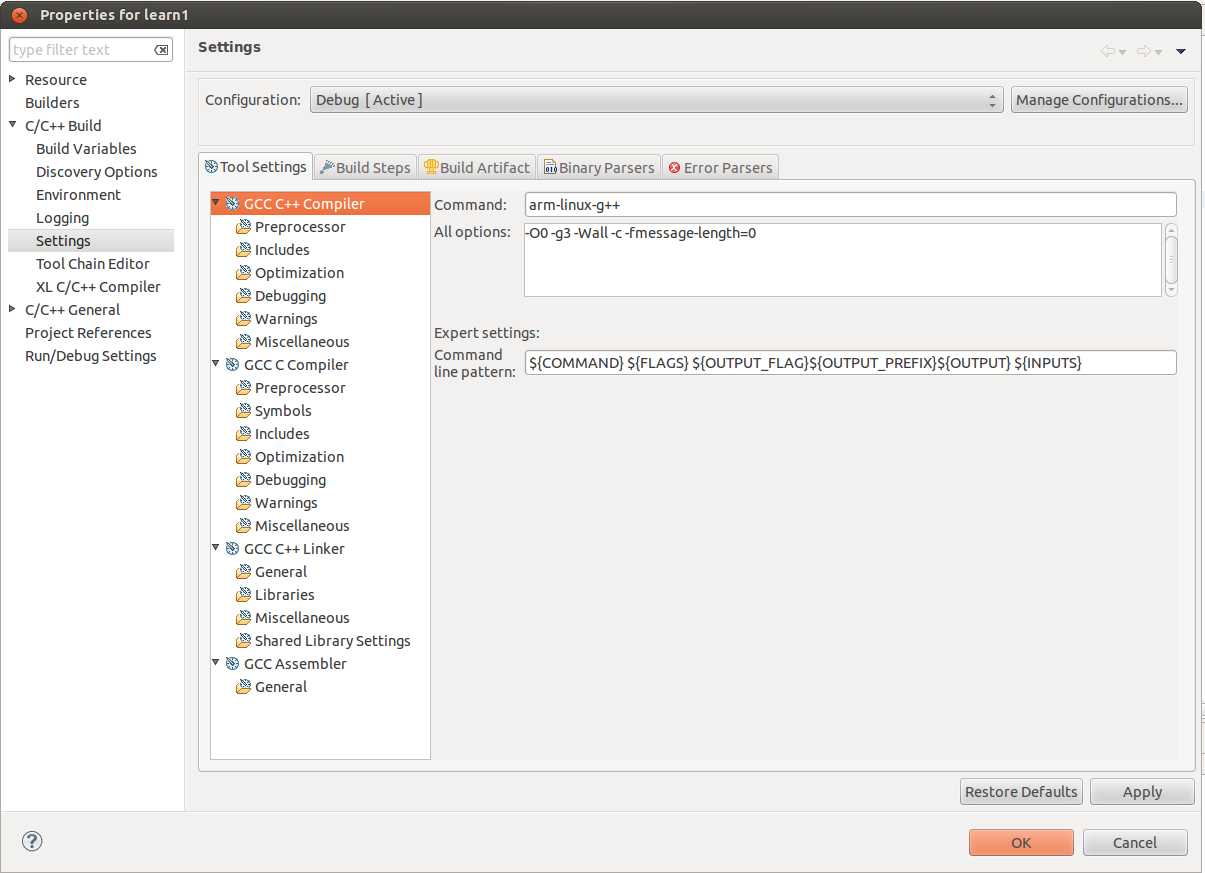Image resolution: width=1205 pixels, height=873 pixels.
Task: Open XL C/C++ Compiler page
Action: point(98,287)
